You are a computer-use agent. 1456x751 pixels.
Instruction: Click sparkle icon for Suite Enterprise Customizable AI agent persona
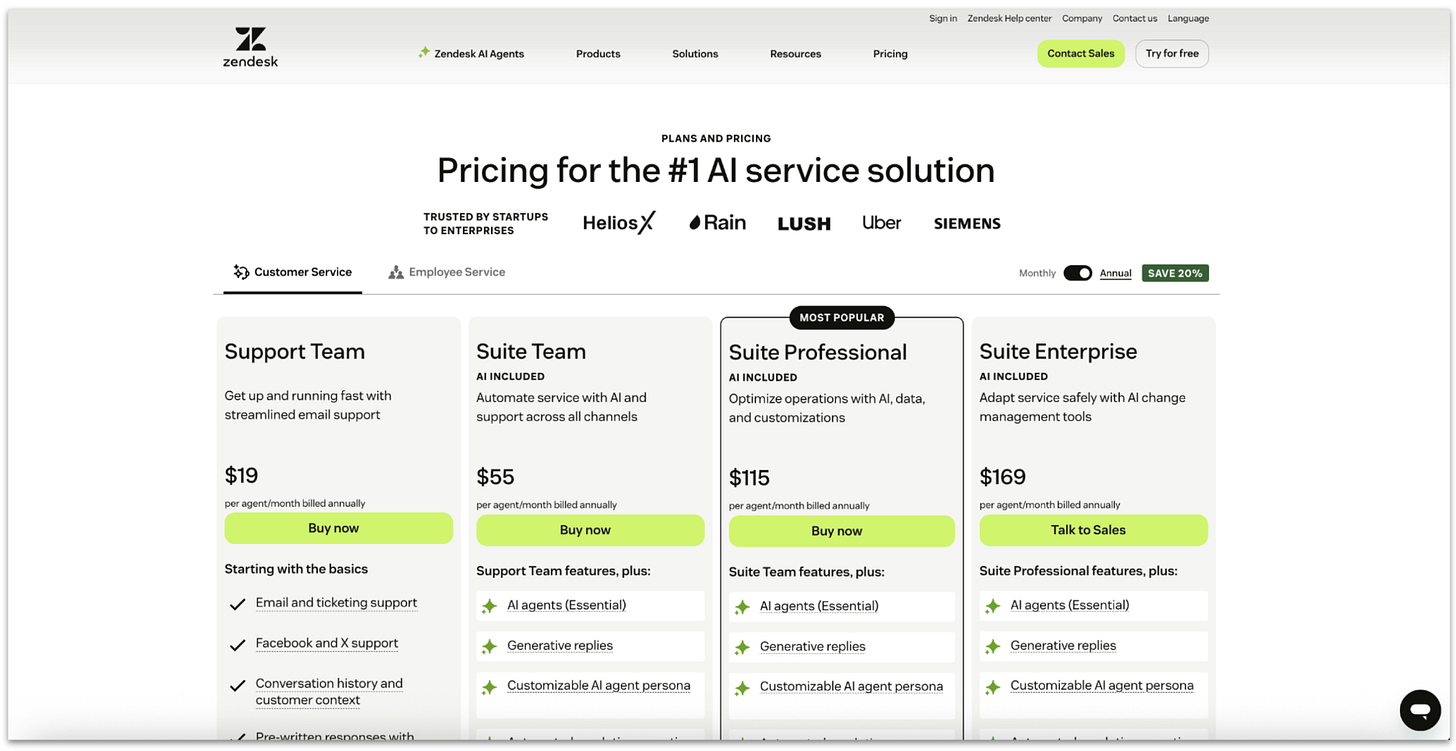(x=993, y=687)
